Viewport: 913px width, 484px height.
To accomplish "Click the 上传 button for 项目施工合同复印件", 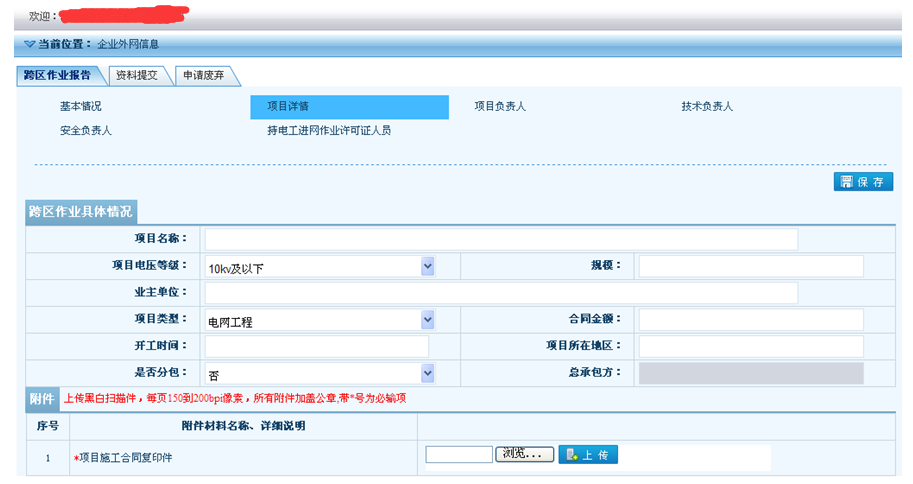I will tap(588, 454).
